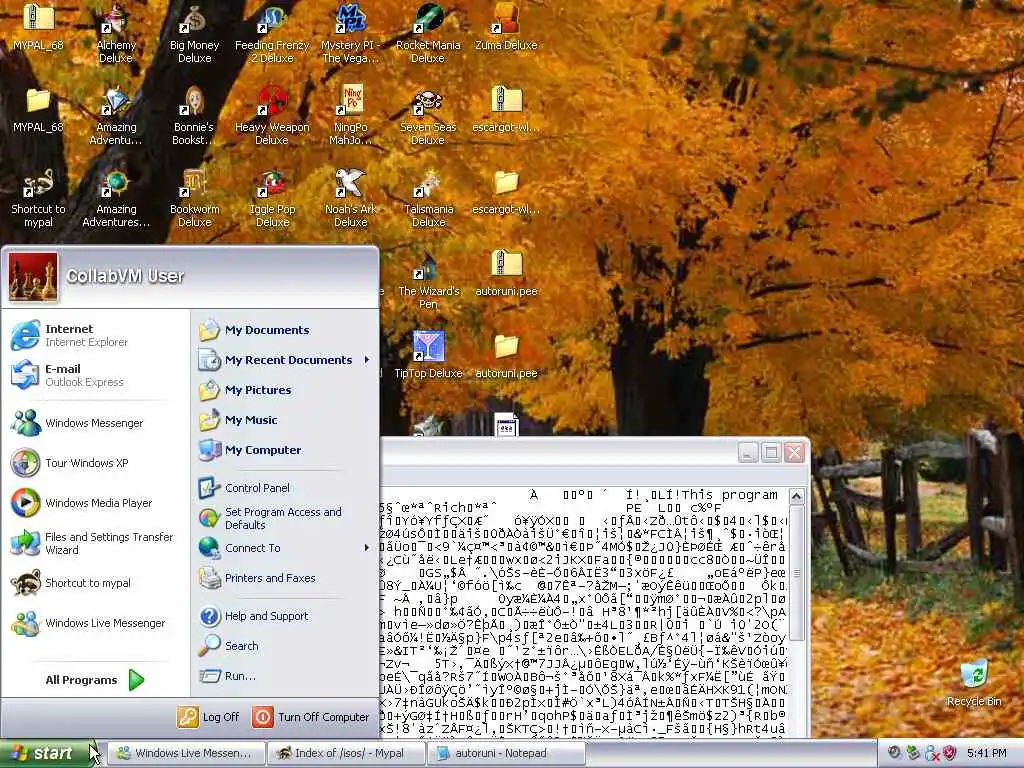Open Mystery PI The Vegas desktop icon
This screenshot has height=768, width=1024.
point(350,34)
